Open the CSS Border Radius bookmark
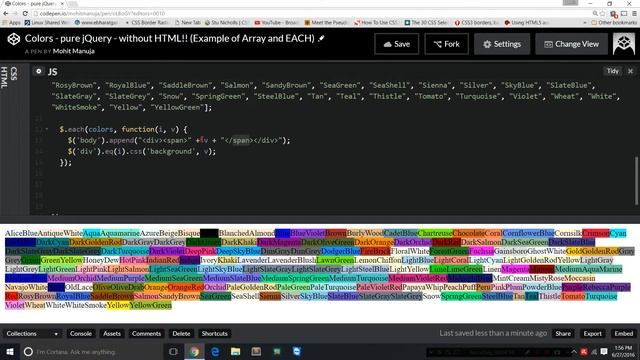This screenshot has height=360, width=640. click(x=147, y=22)
